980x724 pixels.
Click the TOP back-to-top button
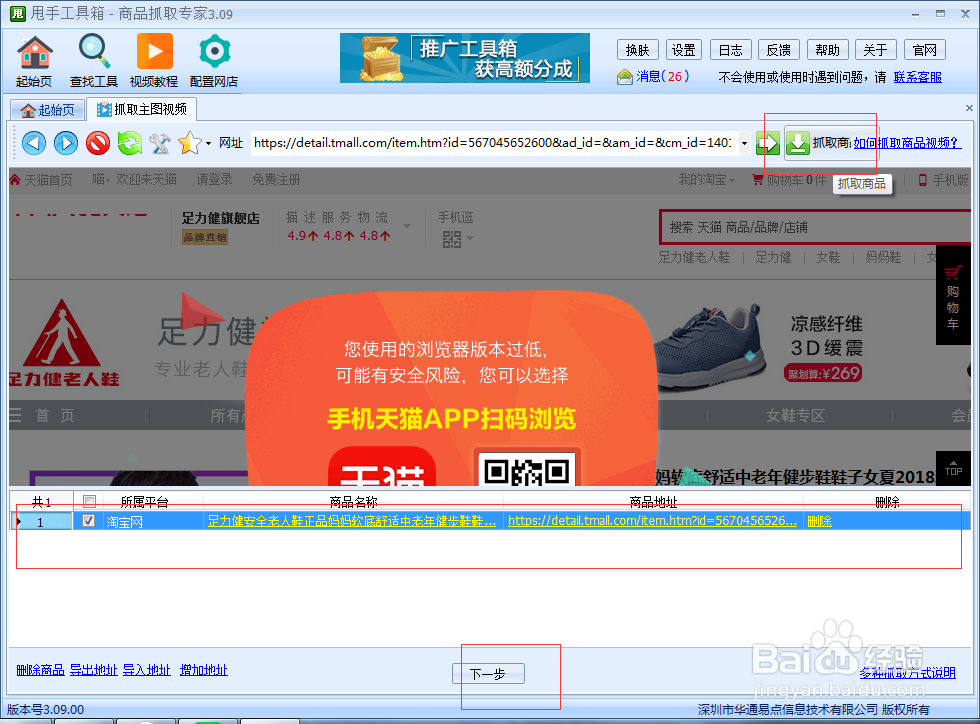[952, 468]
